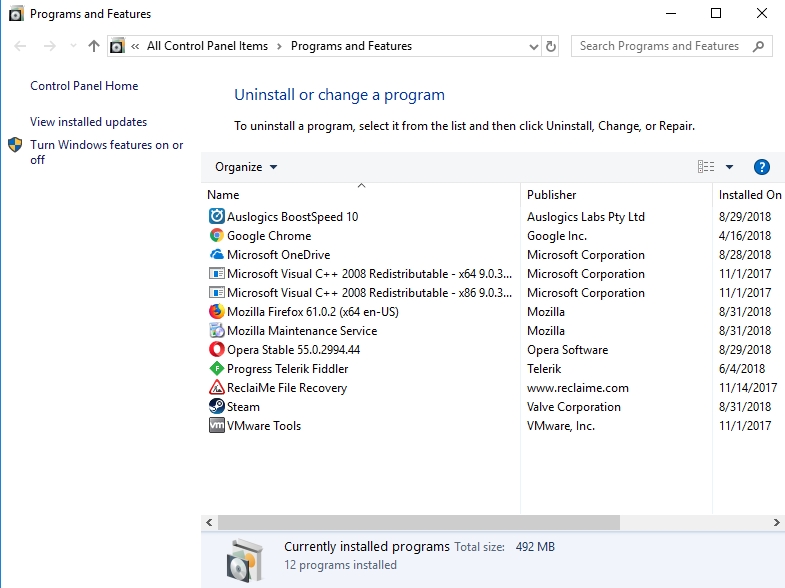Click the refresh button in address bar
Screen dimensions: 785x588
coord(551,46)
